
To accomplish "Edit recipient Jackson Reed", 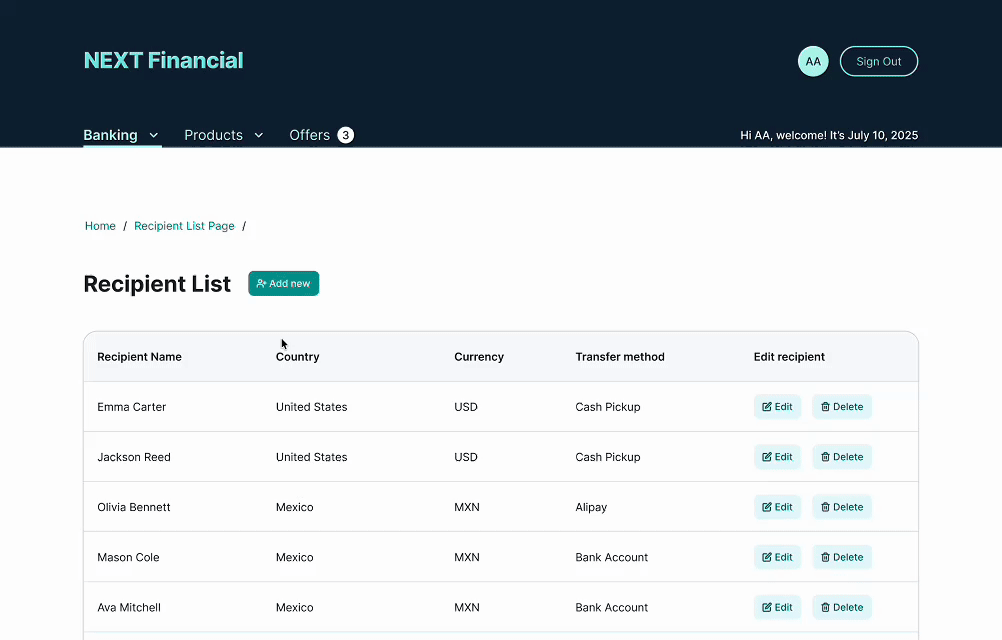I will tap(777, 457).
